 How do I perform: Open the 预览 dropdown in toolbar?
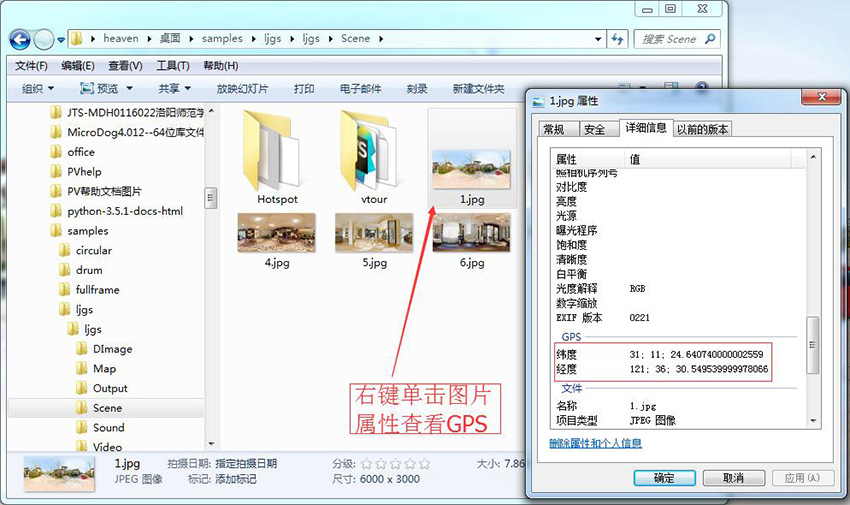pos(104,89)
